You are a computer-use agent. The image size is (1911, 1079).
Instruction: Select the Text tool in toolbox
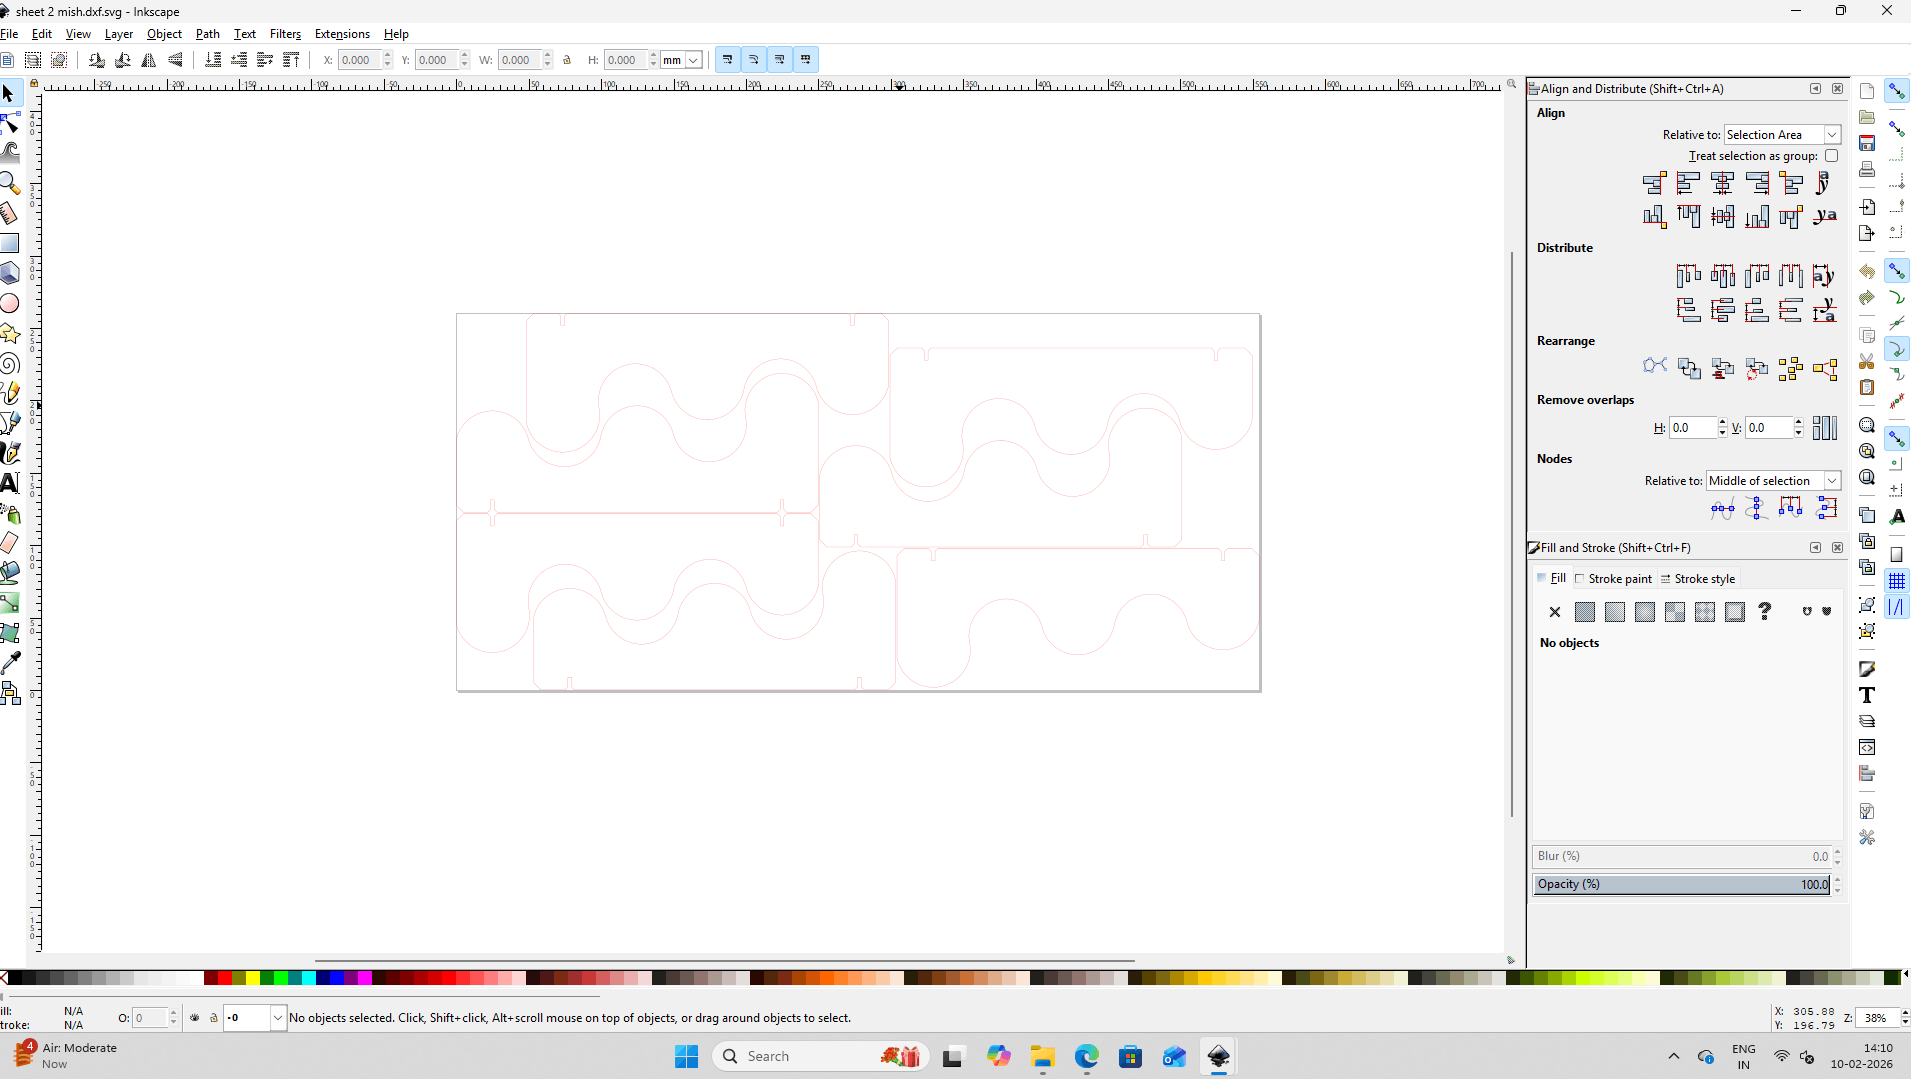9,483
